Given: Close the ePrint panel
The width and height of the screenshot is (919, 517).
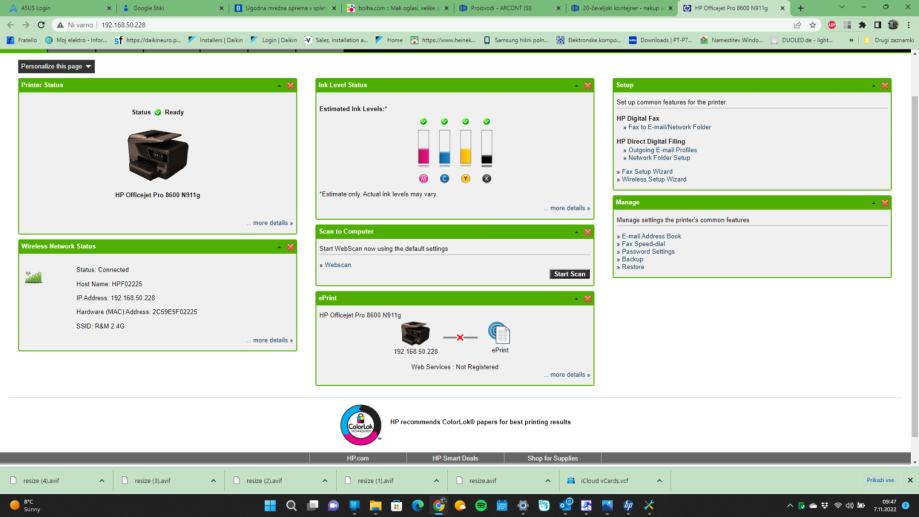Looking at the screenshot, I should [x=587, y=299].
